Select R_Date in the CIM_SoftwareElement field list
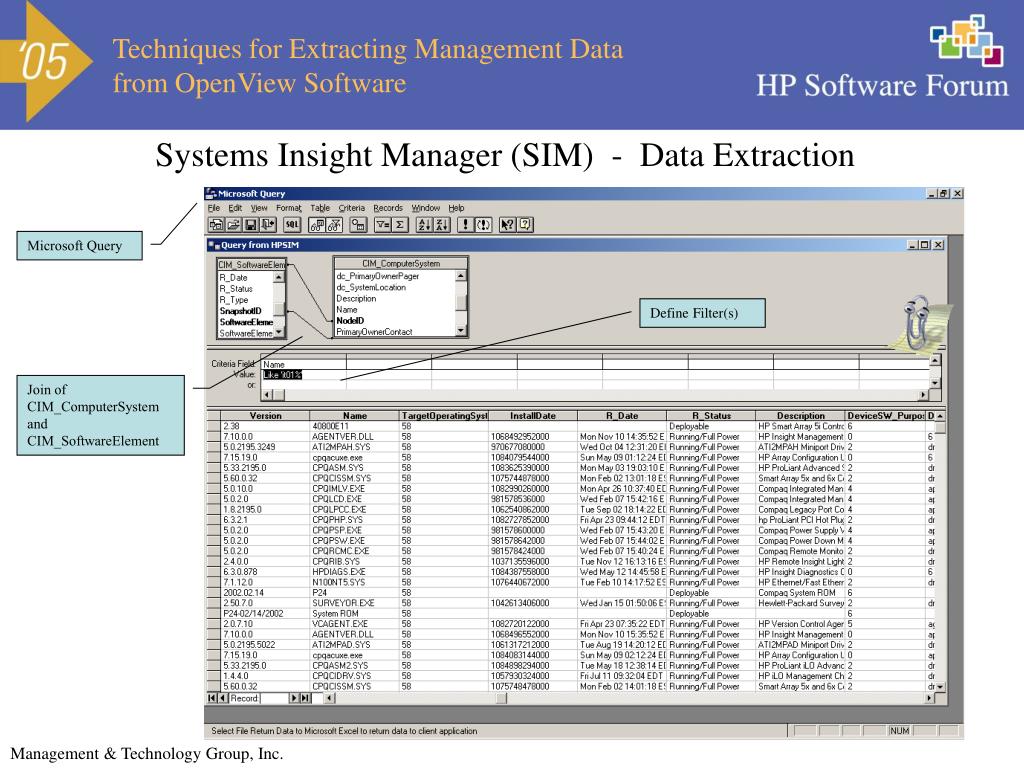This screenshot has width=1024, height=768. coord(233,278)
